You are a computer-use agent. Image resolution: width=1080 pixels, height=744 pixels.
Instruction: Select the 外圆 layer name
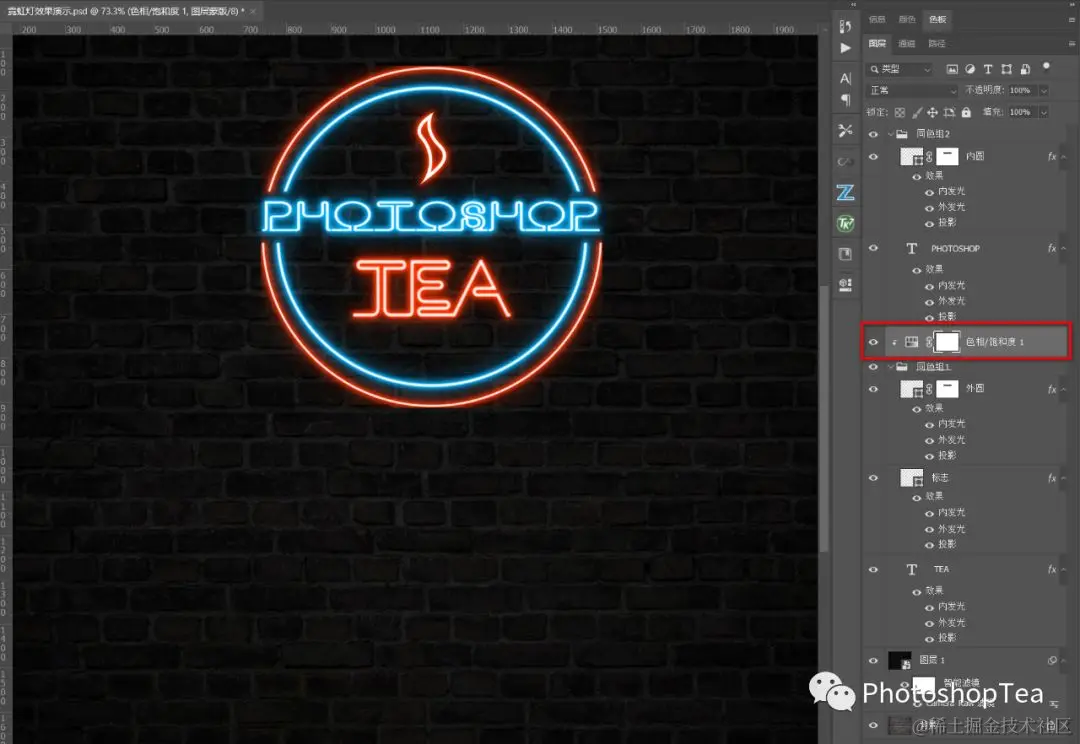pyautogui.click(x=975, y=389)
